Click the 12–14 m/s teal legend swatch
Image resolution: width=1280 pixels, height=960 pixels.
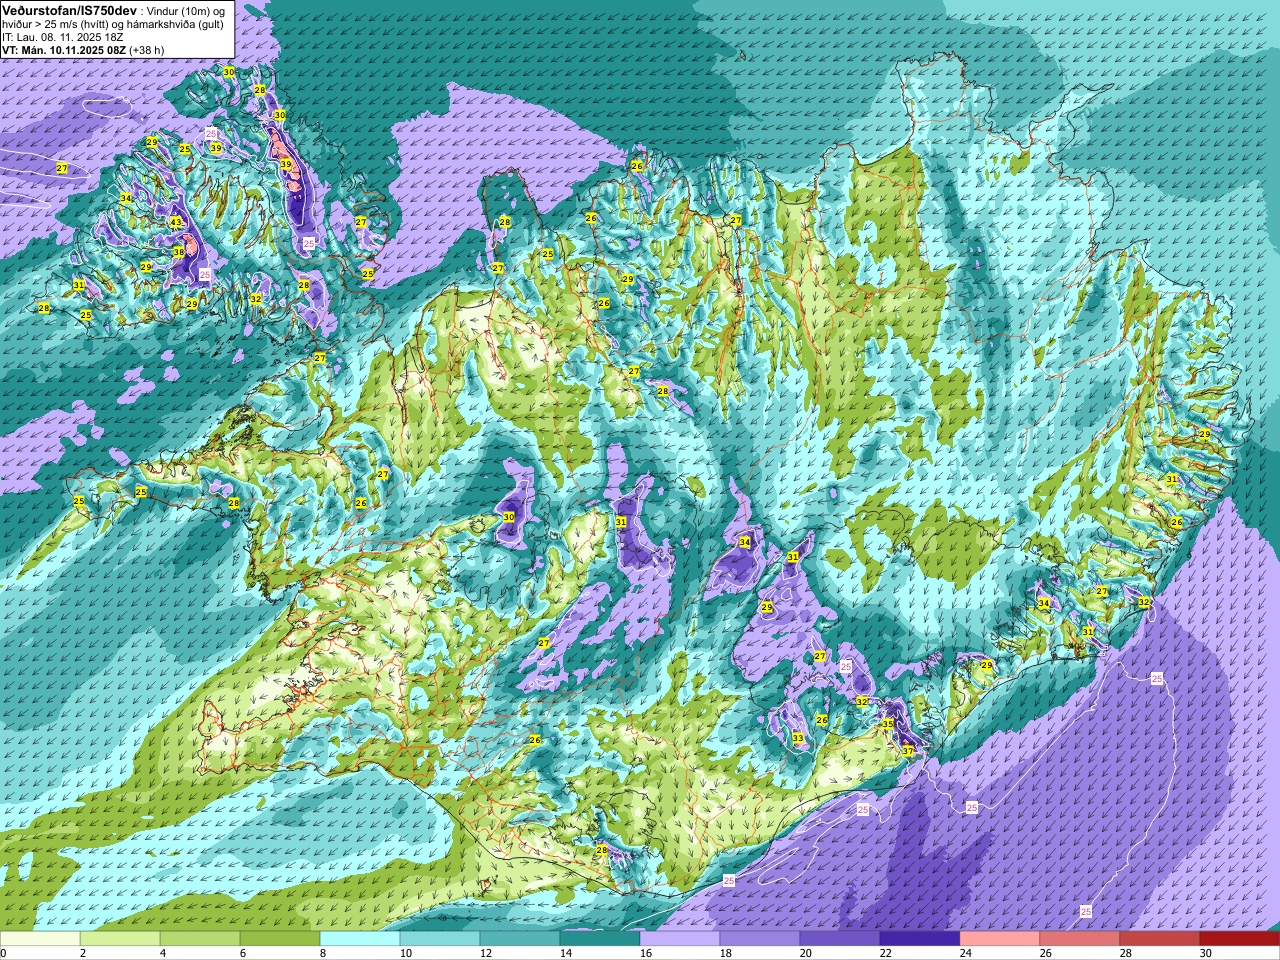(520, 939)
